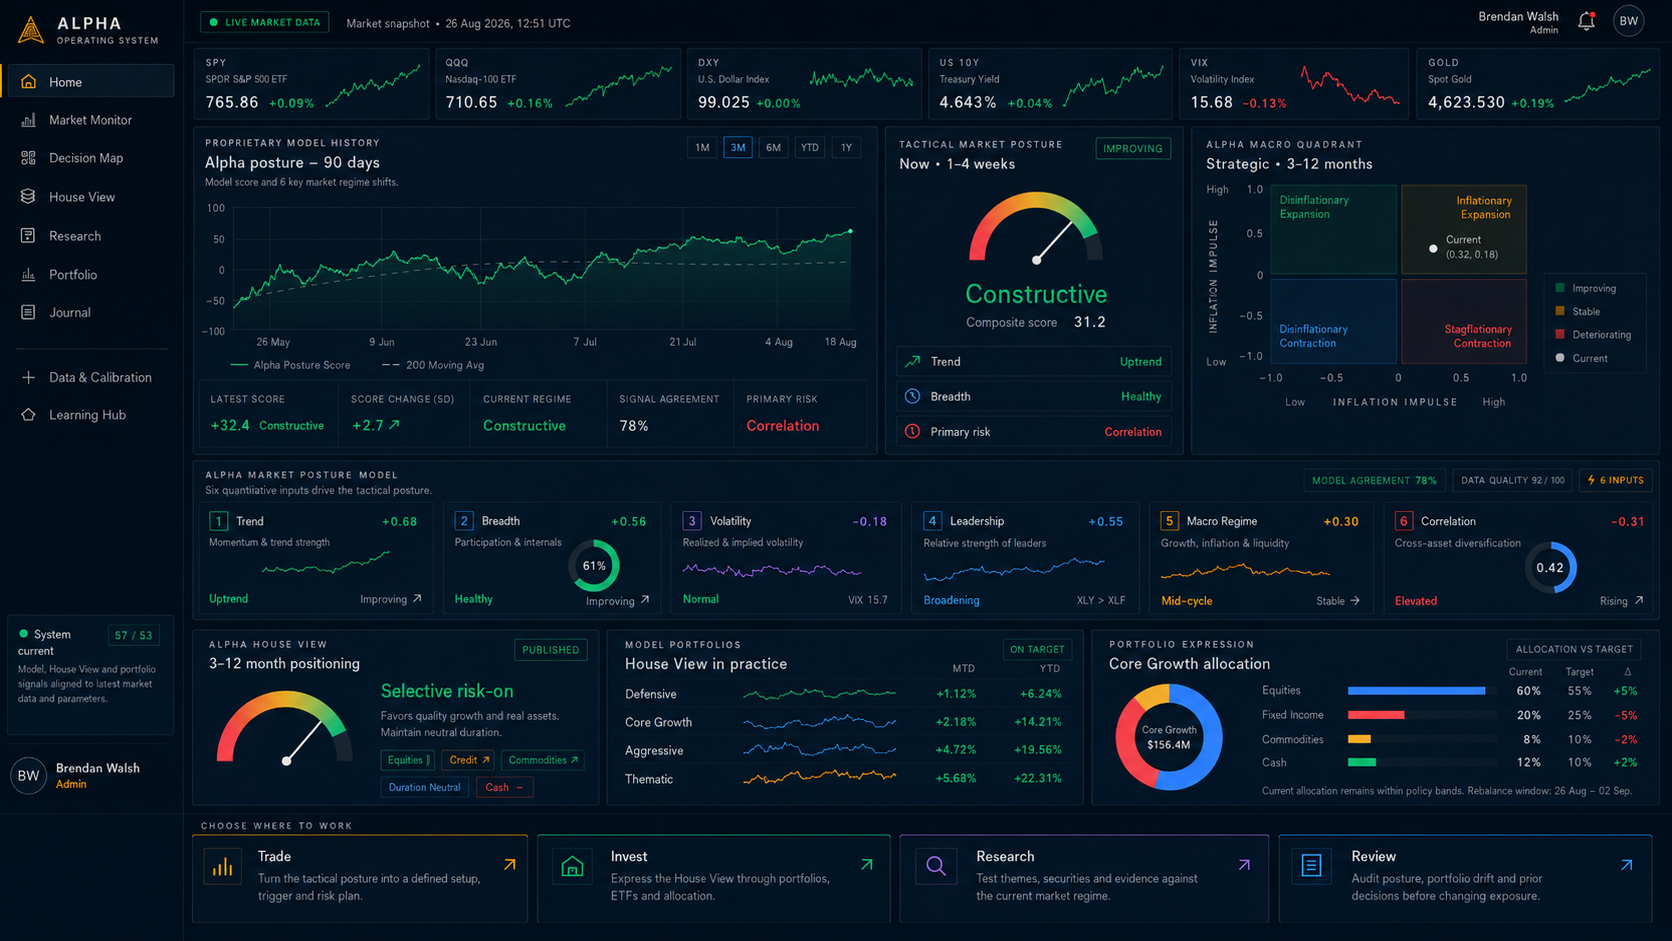Click the BW avatar in top bar
Screen dimensions: 1672x941
[x=1629, y=21]
